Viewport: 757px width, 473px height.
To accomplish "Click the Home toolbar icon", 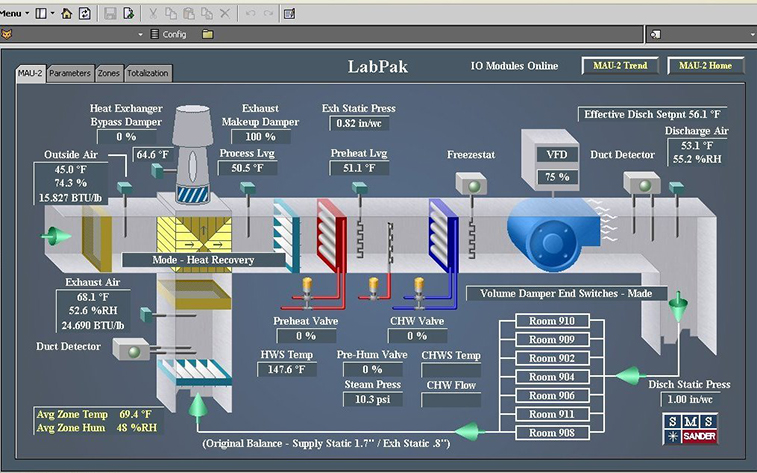I will (x=67, y=14).
